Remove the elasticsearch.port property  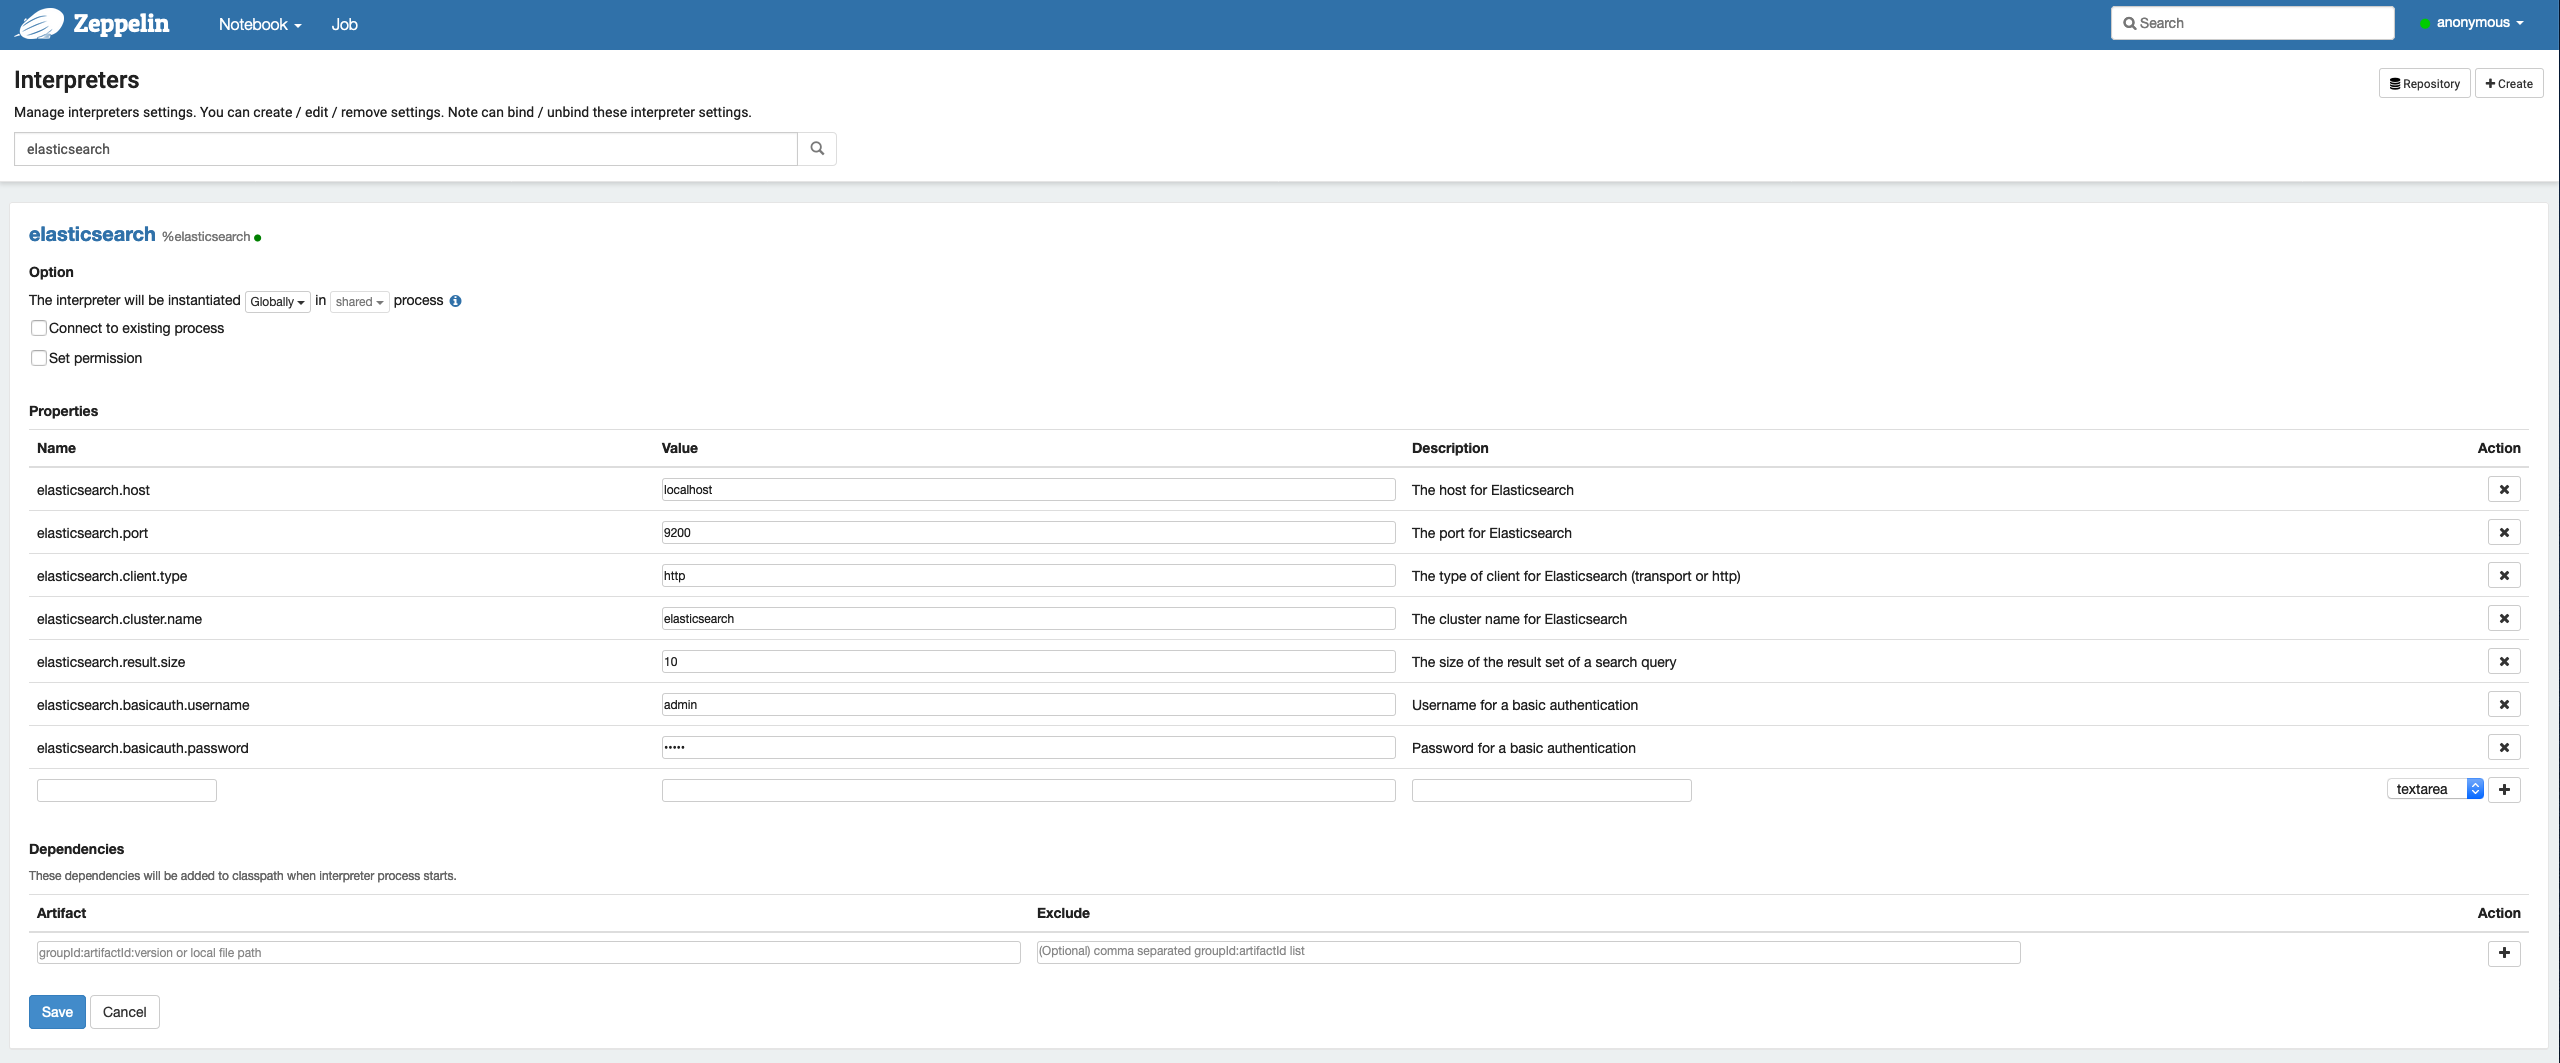point(2504,533)
